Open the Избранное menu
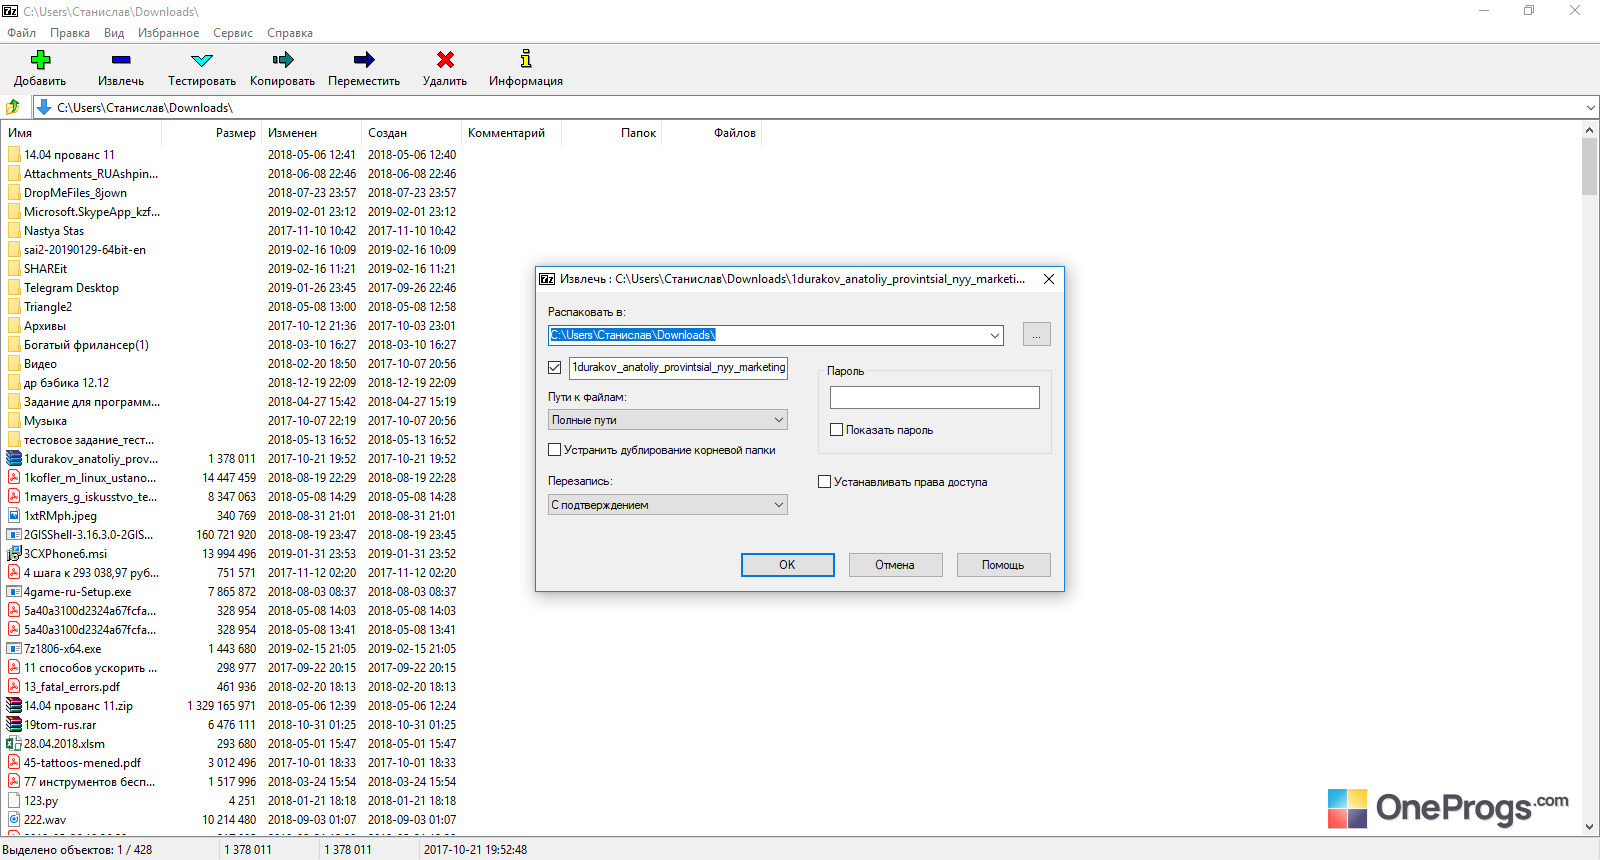The width and height of the screenshot is (1600, 860). tap(168, 33)
